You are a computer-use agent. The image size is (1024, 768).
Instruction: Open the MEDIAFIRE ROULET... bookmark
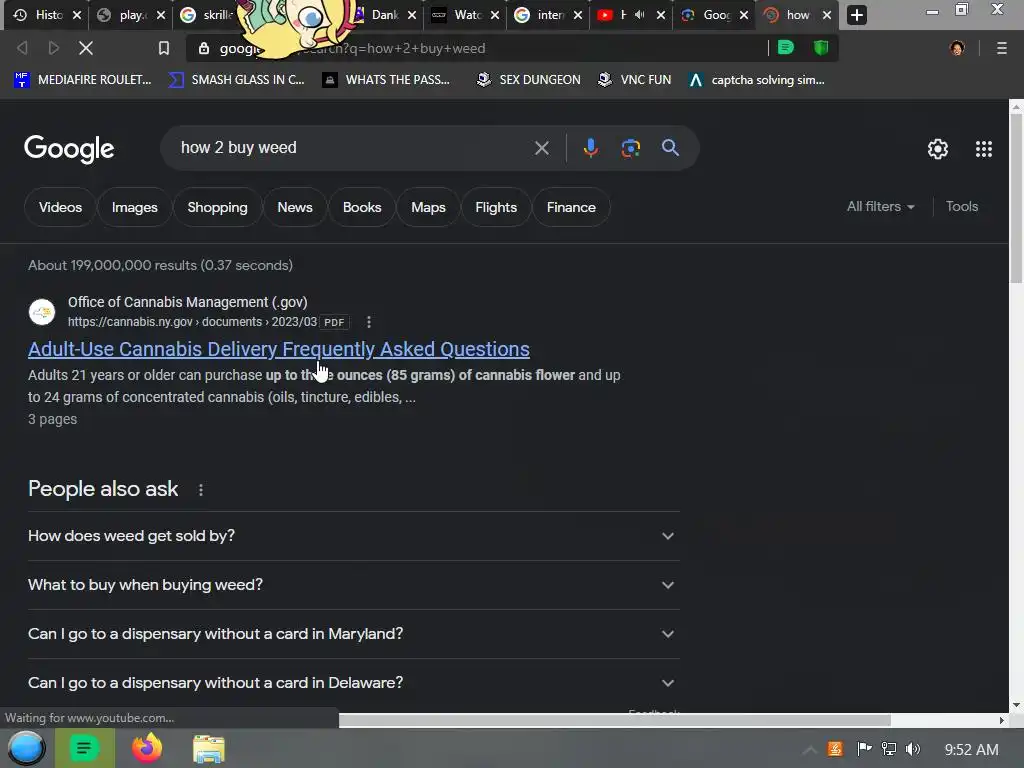coord(83,80)
